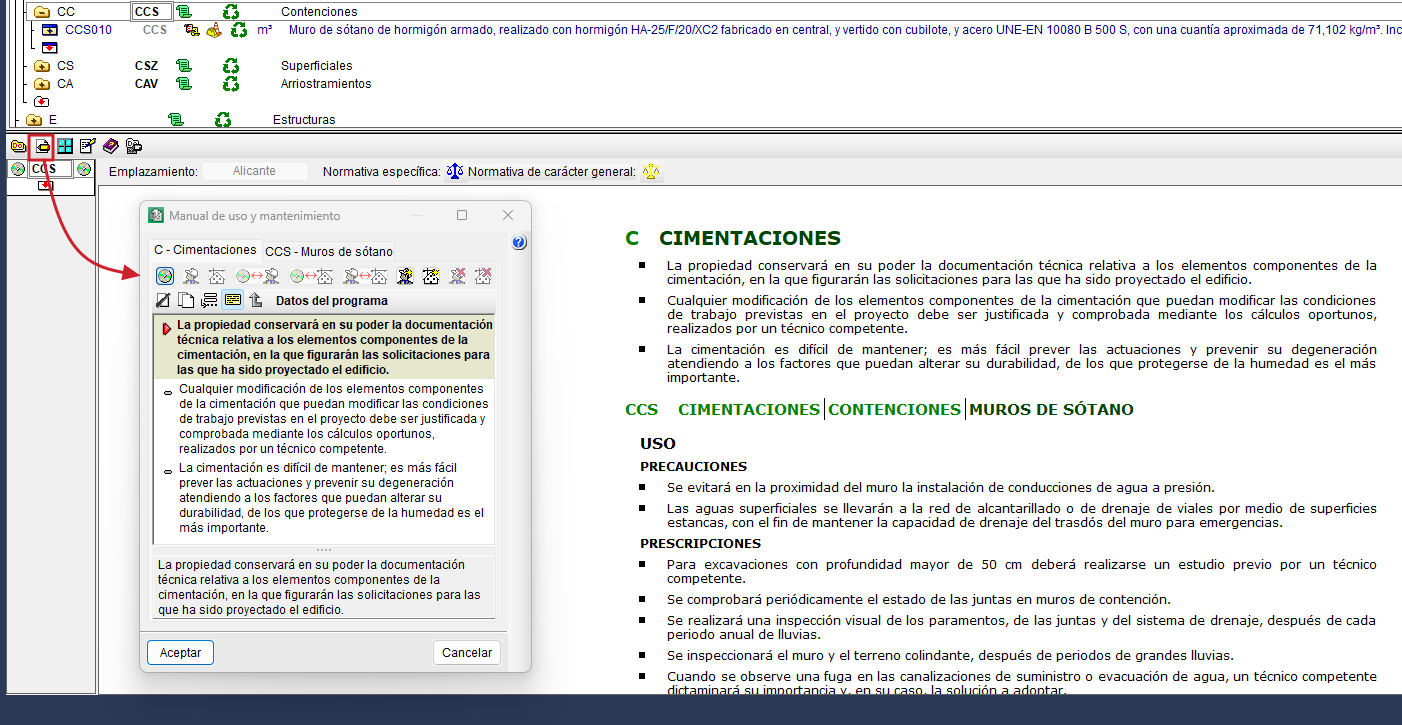1402x725 pixels.
Task: Click the 'CONTENCIONES' heading in the document
Action: coord(894,410)
